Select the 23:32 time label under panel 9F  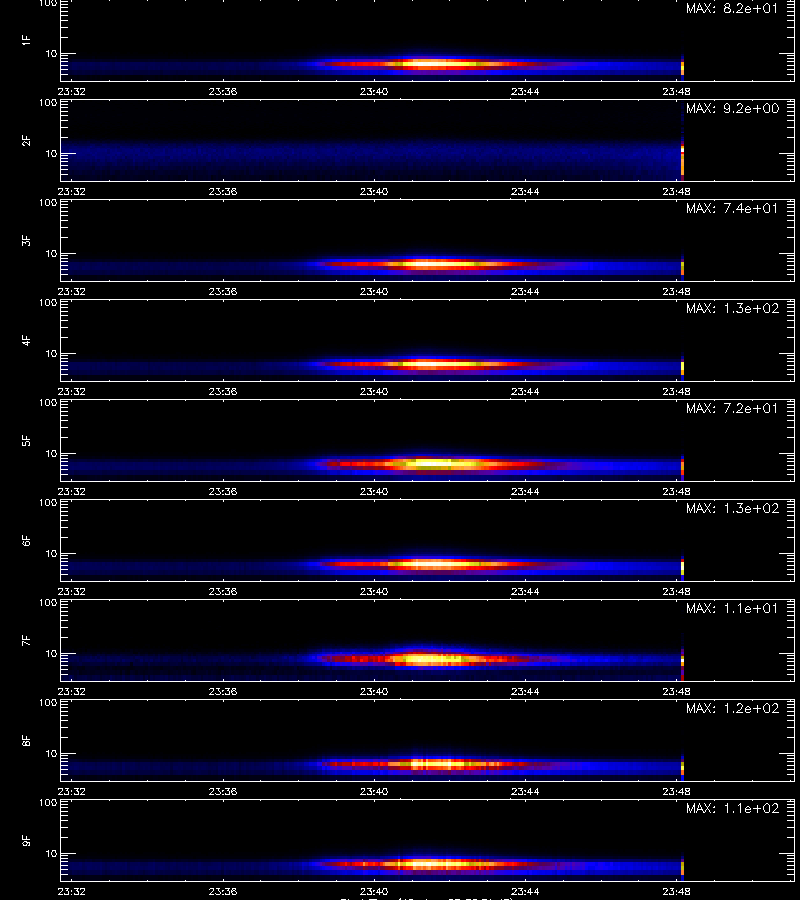pos(72,892)
